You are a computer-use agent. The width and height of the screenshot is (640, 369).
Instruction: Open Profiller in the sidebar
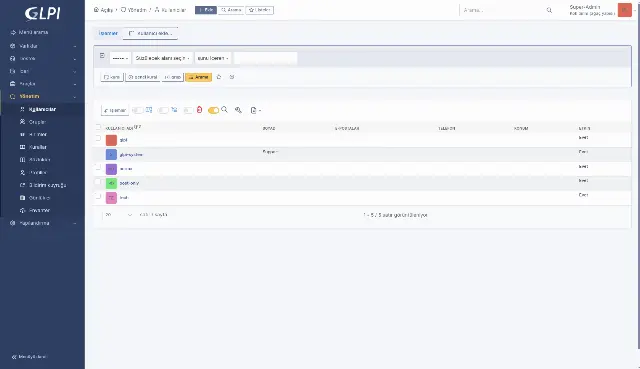[38, 172]
